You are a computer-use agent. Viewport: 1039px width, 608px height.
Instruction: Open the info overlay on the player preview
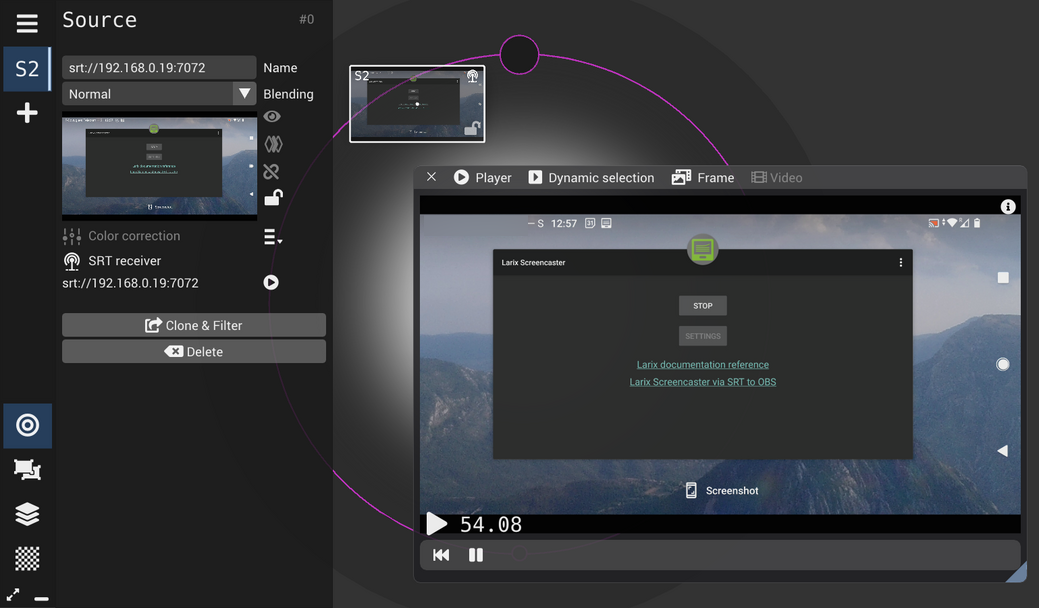coord(1008,206)
